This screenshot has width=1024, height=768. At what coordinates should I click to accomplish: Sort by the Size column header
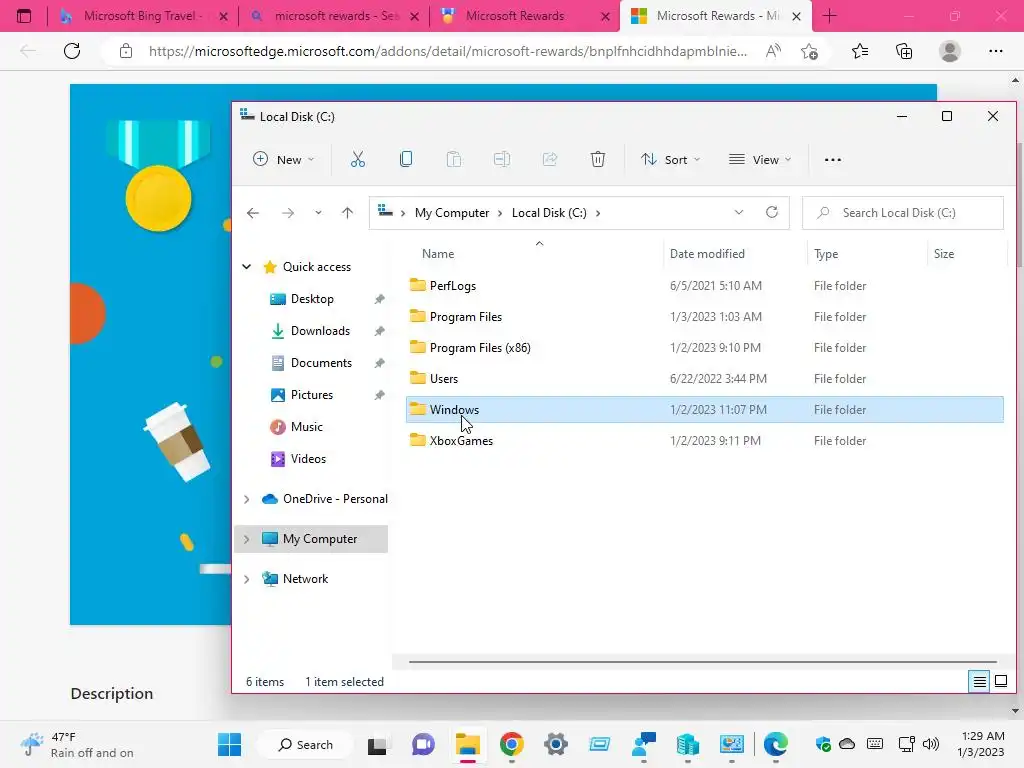coord(944,254)
